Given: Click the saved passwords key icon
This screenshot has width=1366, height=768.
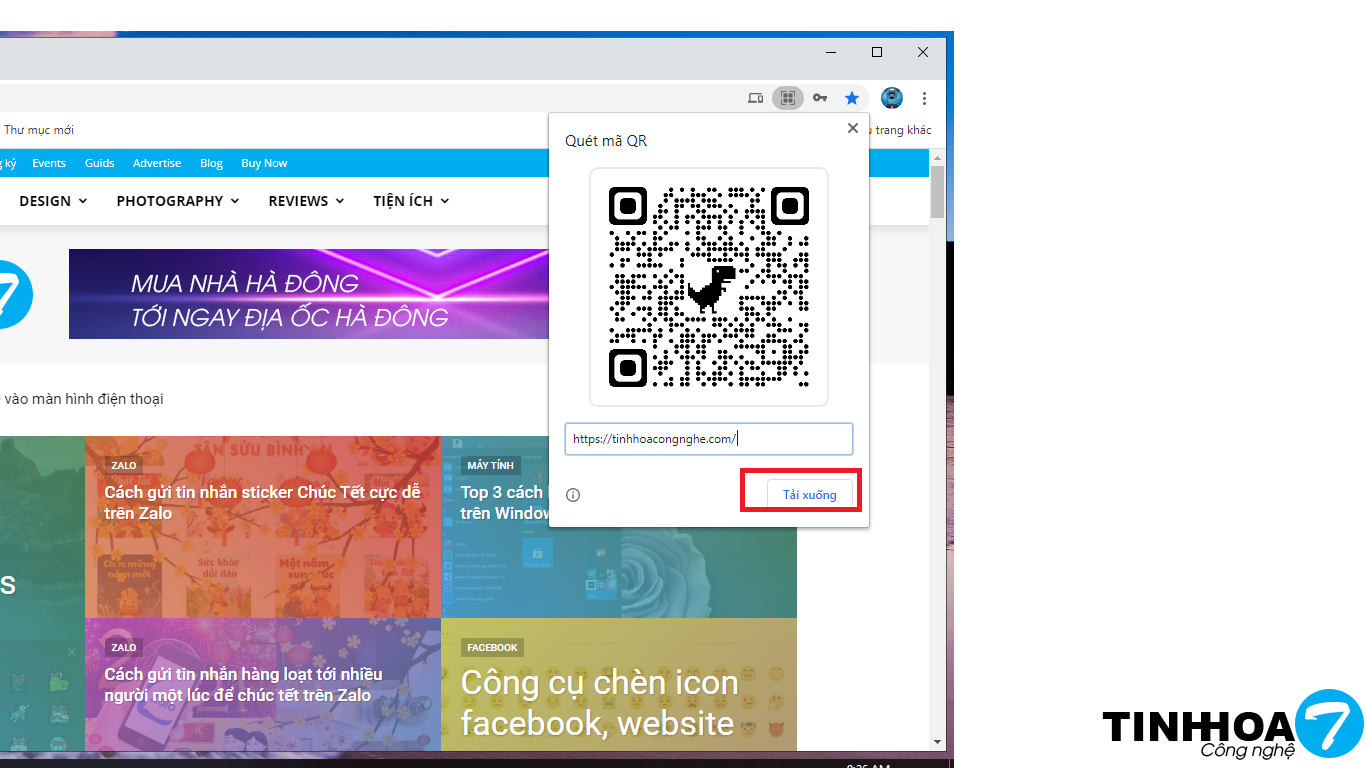Looking at the screenshot, I should point(820,98).
